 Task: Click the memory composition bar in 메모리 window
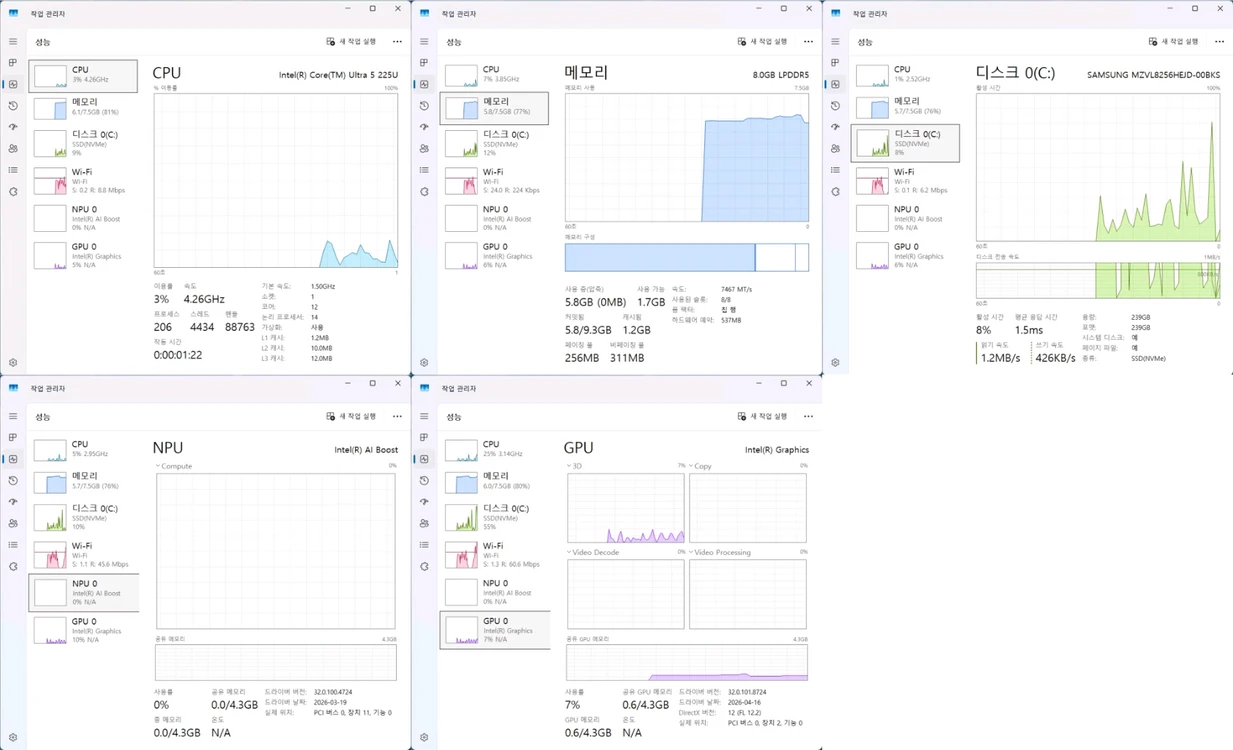[687, 257]
